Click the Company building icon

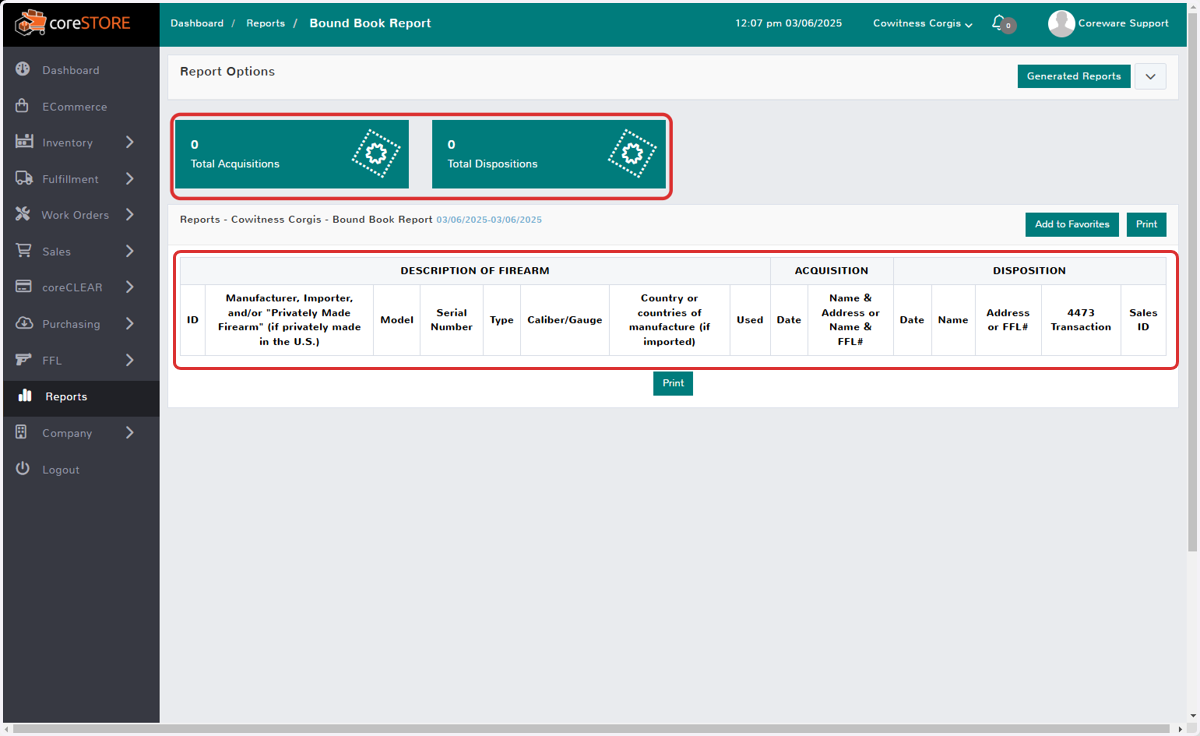click(x=22, y=432)
